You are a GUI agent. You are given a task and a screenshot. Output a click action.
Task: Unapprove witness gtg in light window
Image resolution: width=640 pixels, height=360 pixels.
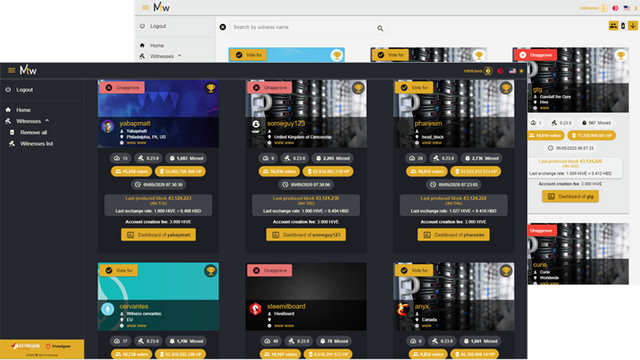point(536,55)
